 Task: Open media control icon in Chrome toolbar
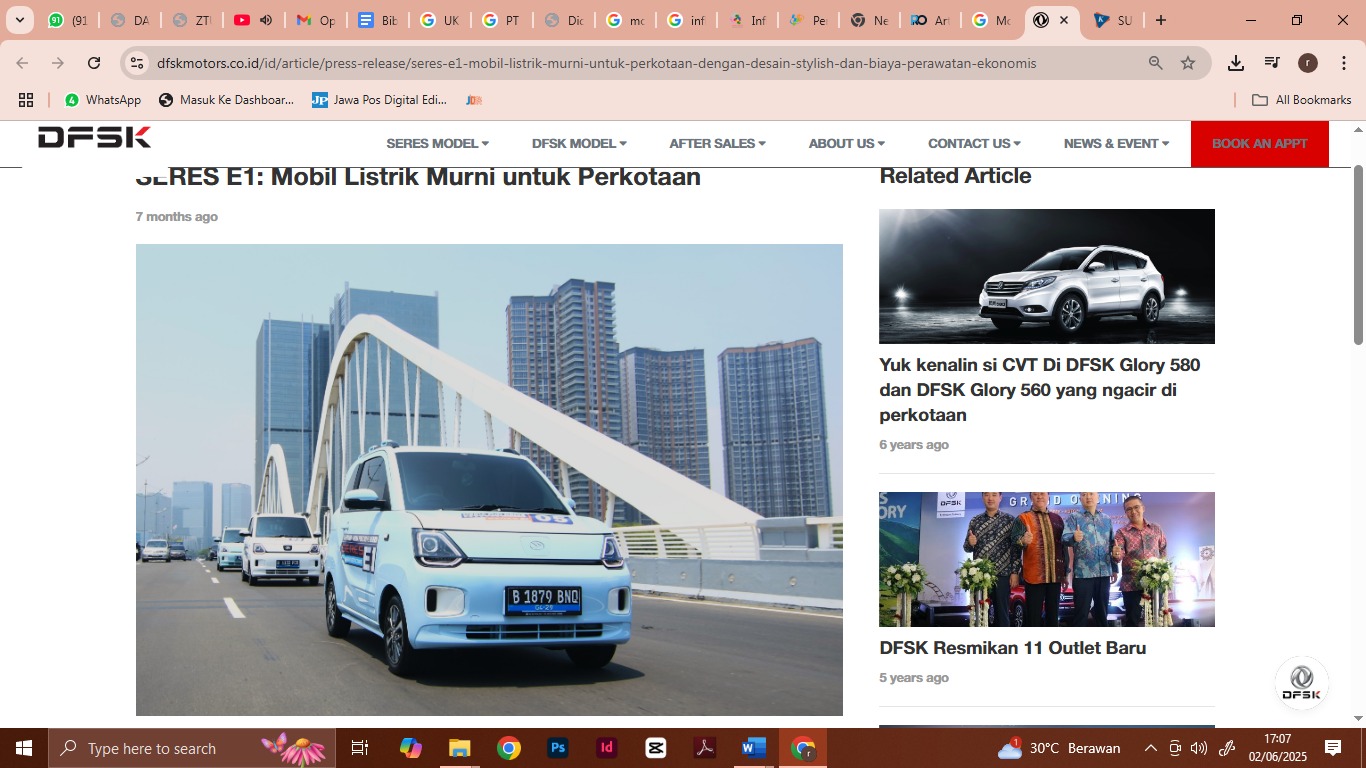click(1272, 63)
